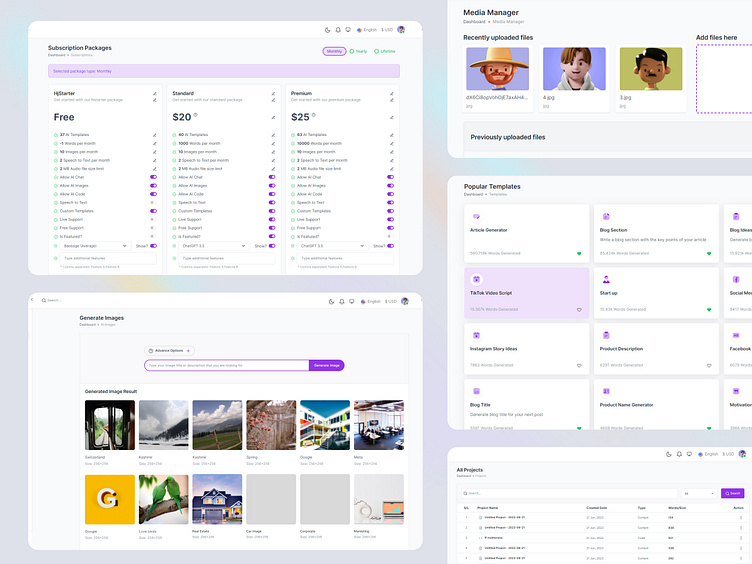Open Dashboard breadcrumb under Popular Templates
Screen dimensions: 752x564
[x=473, y=195]
